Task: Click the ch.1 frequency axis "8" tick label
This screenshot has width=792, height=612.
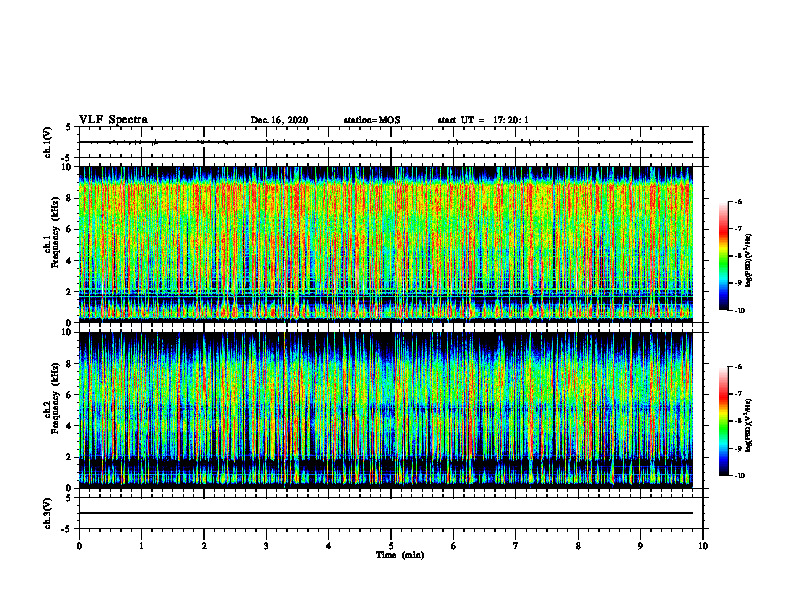Action: point(71,198)
